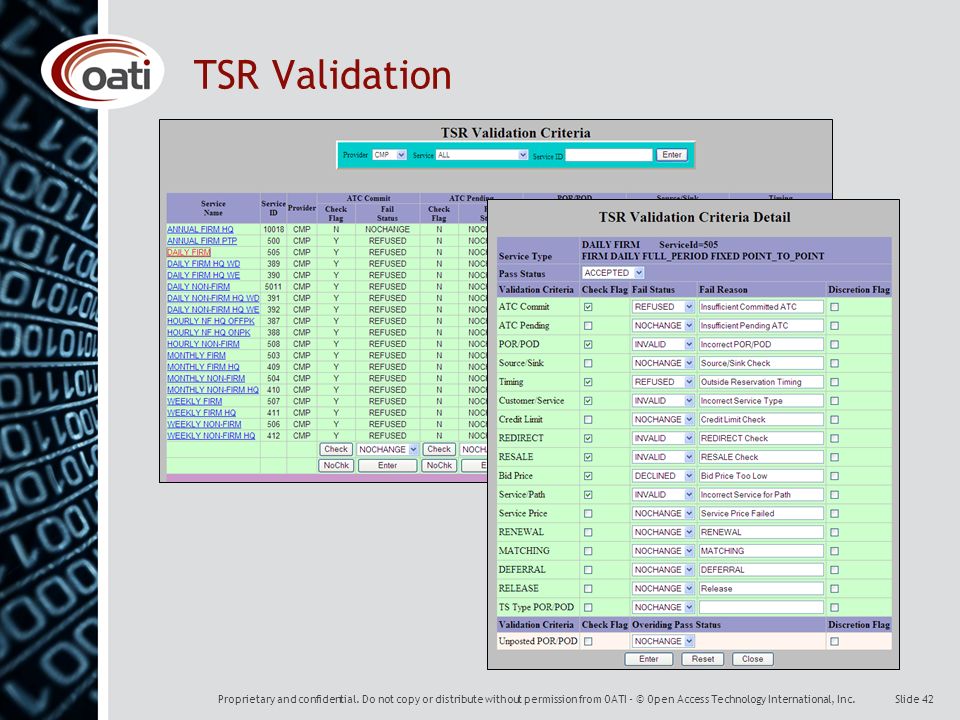Open the MONTHLY FIRM service link
This screenshot has height=720, width=960.
[x=197, y=356]
